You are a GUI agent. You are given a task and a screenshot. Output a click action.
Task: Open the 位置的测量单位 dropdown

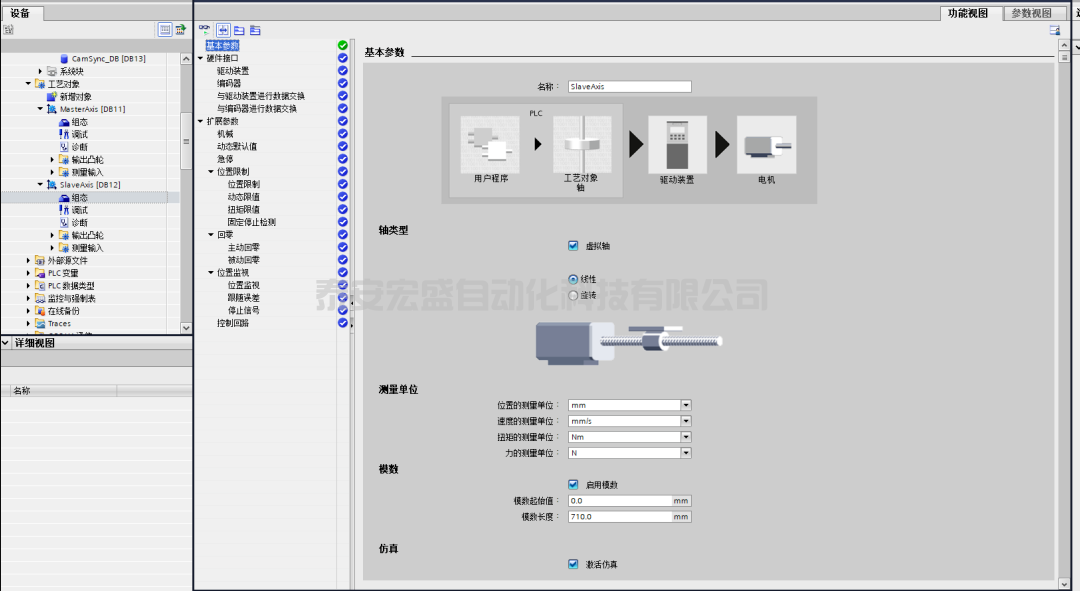tap(686, 405)
